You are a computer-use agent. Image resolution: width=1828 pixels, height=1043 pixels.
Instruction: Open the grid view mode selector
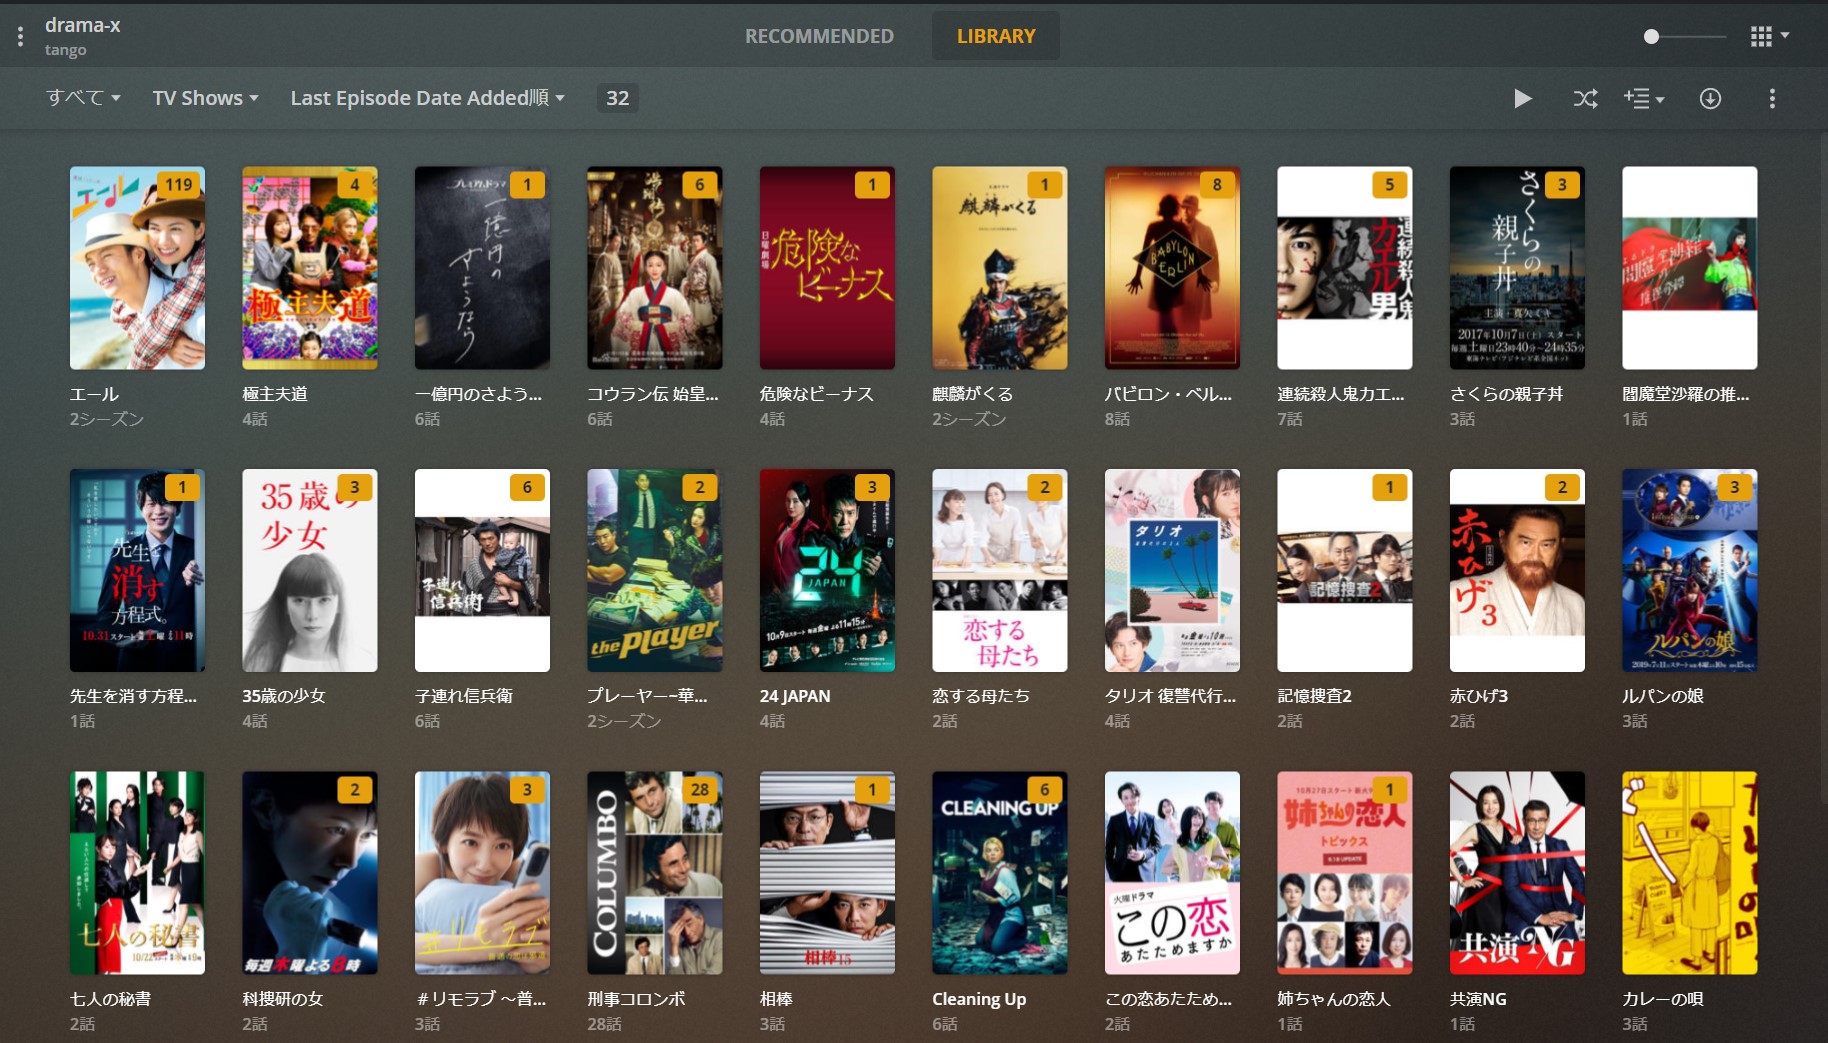pos(1770,36)
